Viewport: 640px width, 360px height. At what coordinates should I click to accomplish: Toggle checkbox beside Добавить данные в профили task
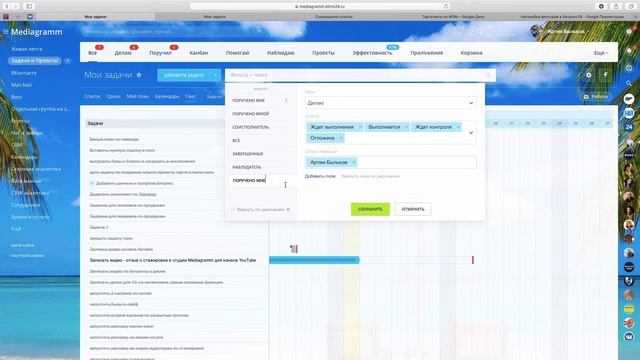point(92,183)
